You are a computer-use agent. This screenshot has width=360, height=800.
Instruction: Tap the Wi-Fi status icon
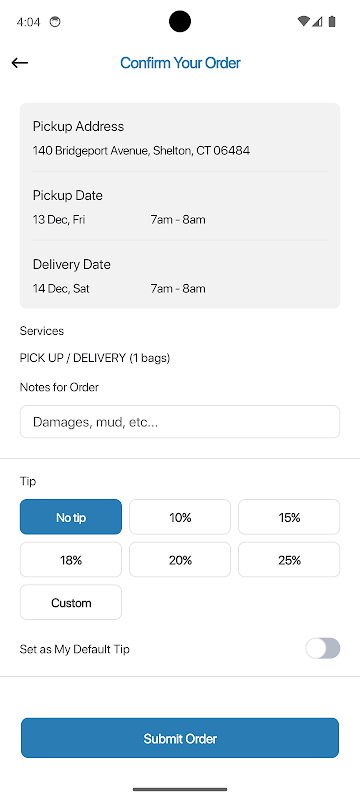pyautogui.click(x=303, y=21)
